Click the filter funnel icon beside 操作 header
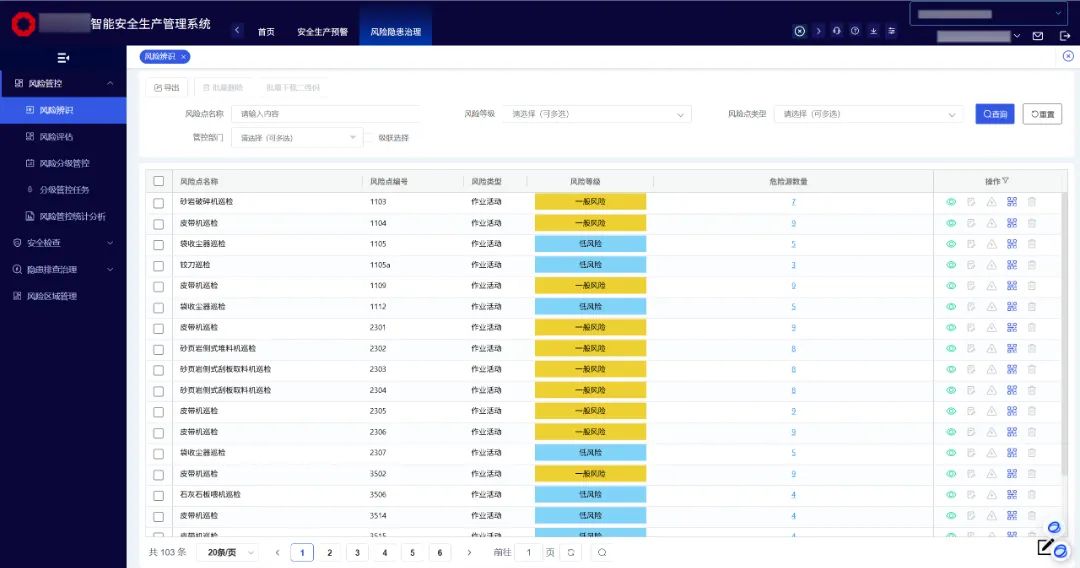The width and height of the screenshot is (1080, 568). [x=1006, y=181]
